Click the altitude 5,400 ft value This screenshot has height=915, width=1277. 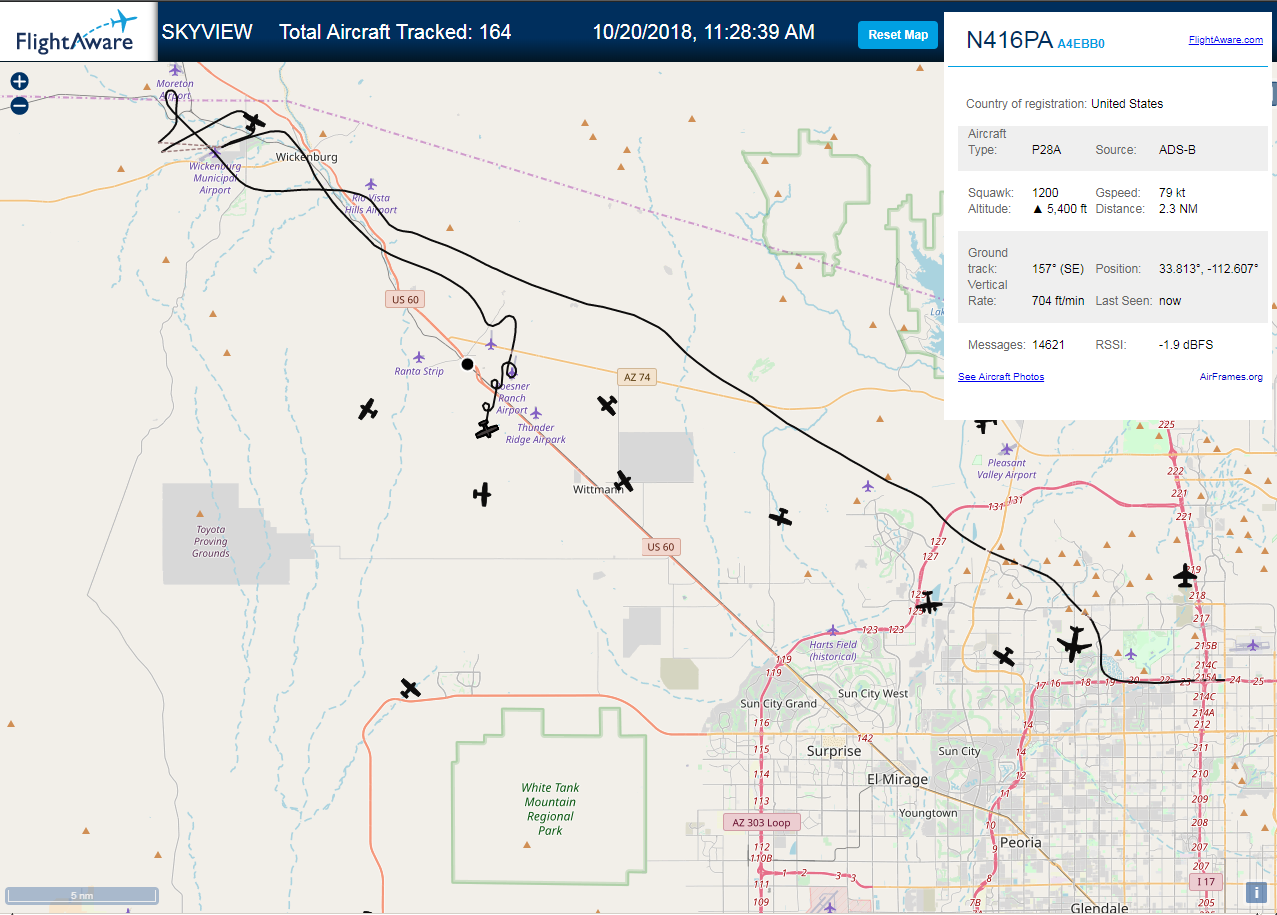click(x=1059, y=209)
